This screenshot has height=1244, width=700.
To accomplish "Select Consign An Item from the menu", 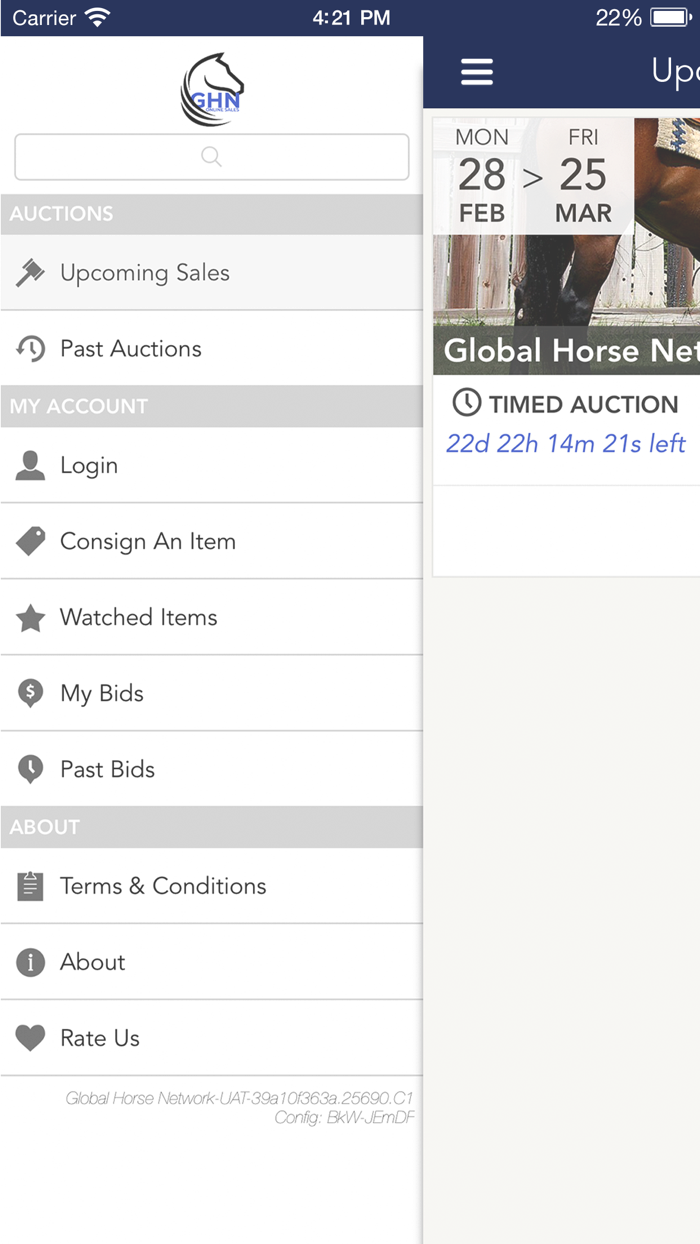I will click(x=148, y=540).
